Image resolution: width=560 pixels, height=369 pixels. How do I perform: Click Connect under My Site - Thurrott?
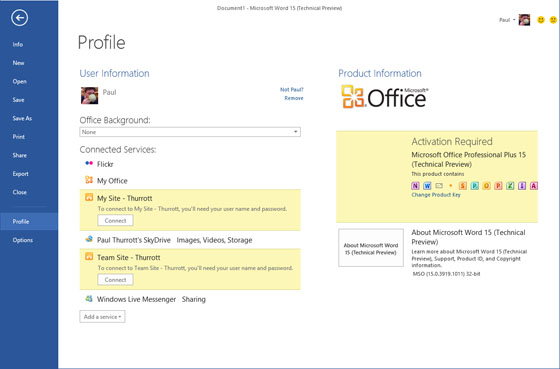115,220
